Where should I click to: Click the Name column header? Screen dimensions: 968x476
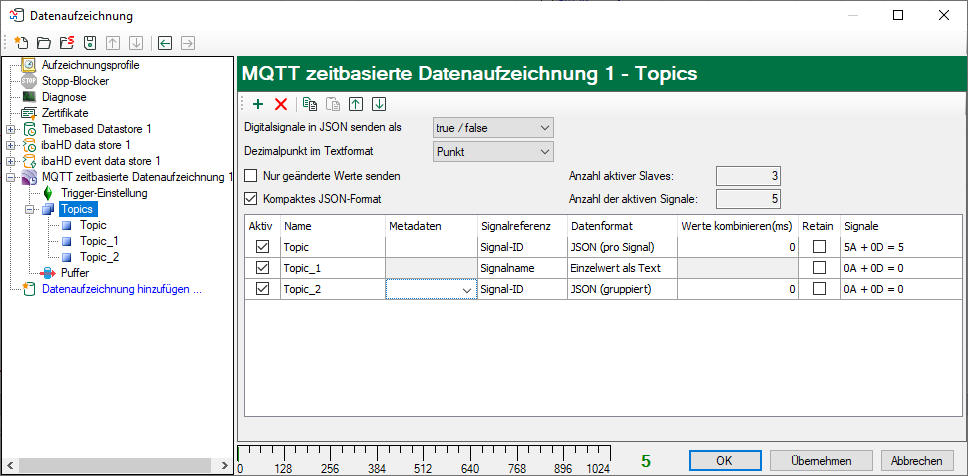point(333,226)
